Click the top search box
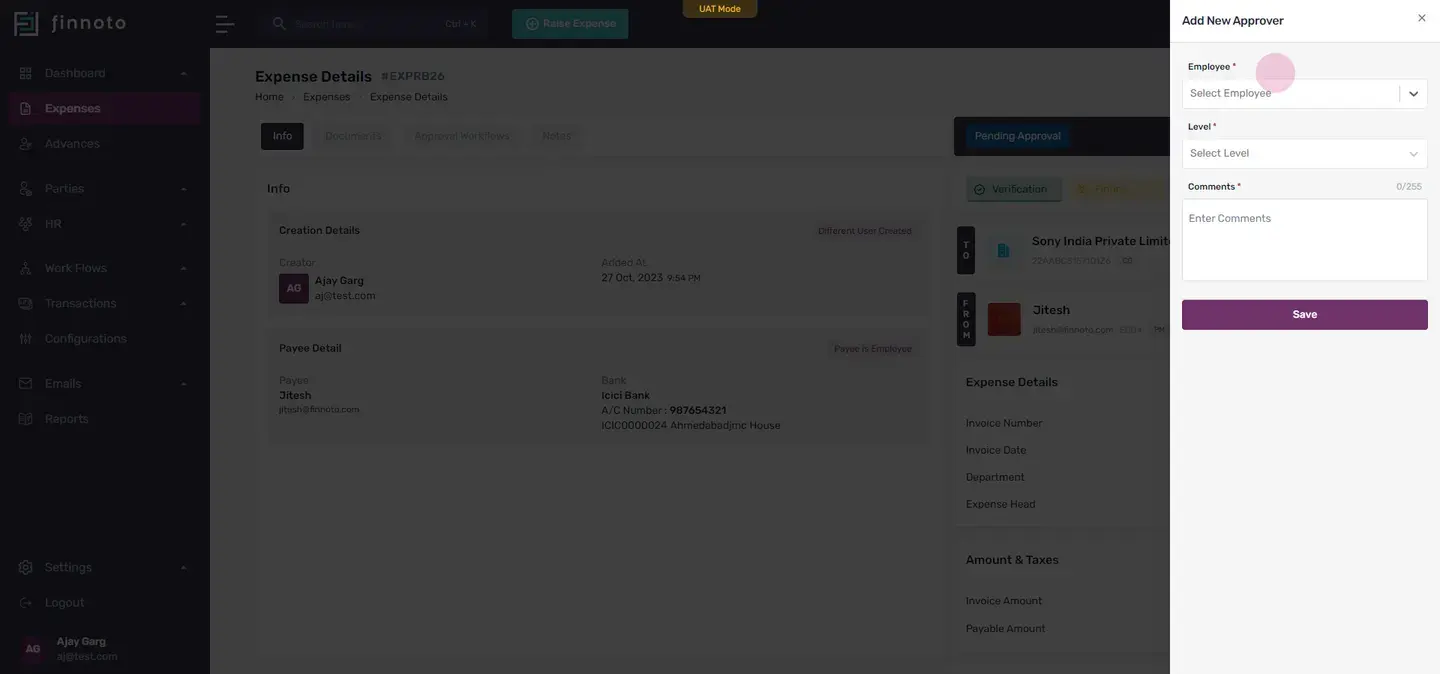 click(x=374, y=24)
